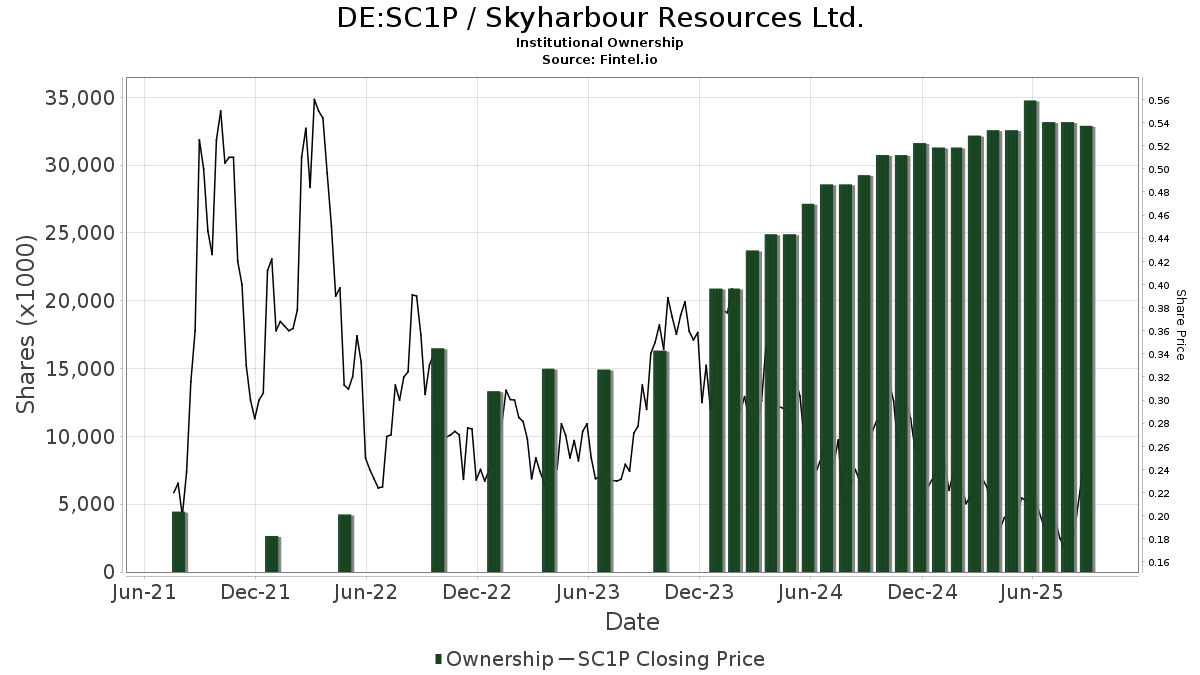
Task: Click the Jun-21 date label
Action: [145, 592]
